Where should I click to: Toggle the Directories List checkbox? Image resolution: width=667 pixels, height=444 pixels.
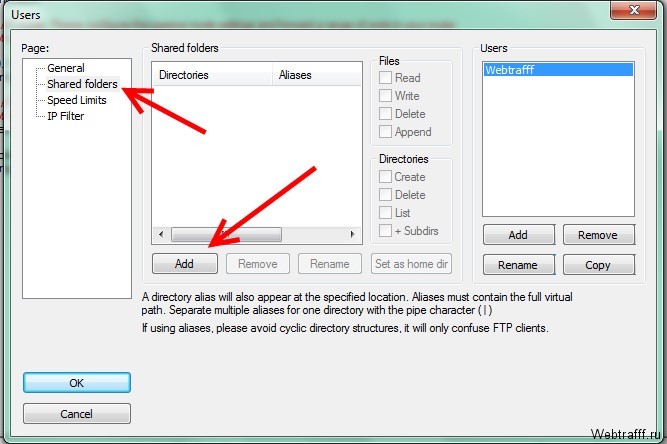pyautogui.click(x=385, y=213)
